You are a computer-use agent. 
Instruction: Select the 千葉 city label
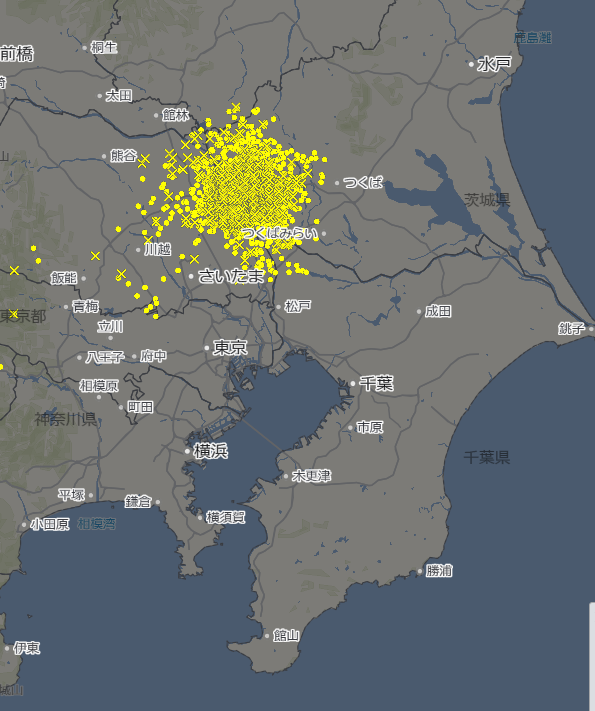click(x=376, y=383)
